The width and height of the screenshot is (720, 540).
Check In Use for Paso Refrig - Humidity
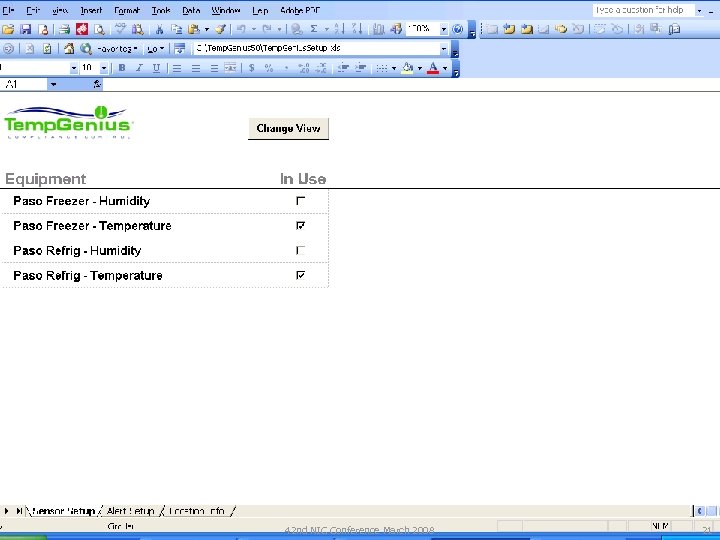pyautogui.click(x=300, y=250)
